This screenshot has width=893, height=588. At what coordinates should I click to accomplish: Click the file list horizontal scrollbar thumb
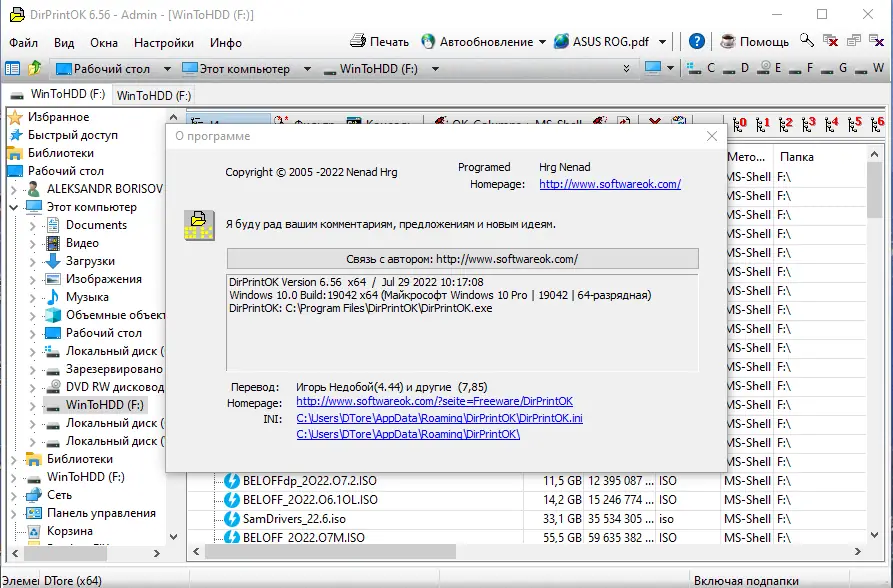[x=330, y=552]
